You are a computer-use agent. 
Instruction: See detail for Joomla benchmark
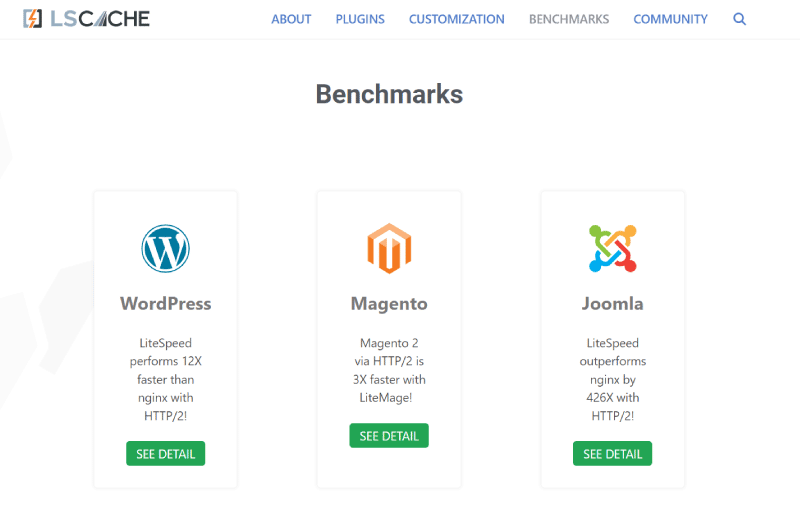[x=612, y=453]
